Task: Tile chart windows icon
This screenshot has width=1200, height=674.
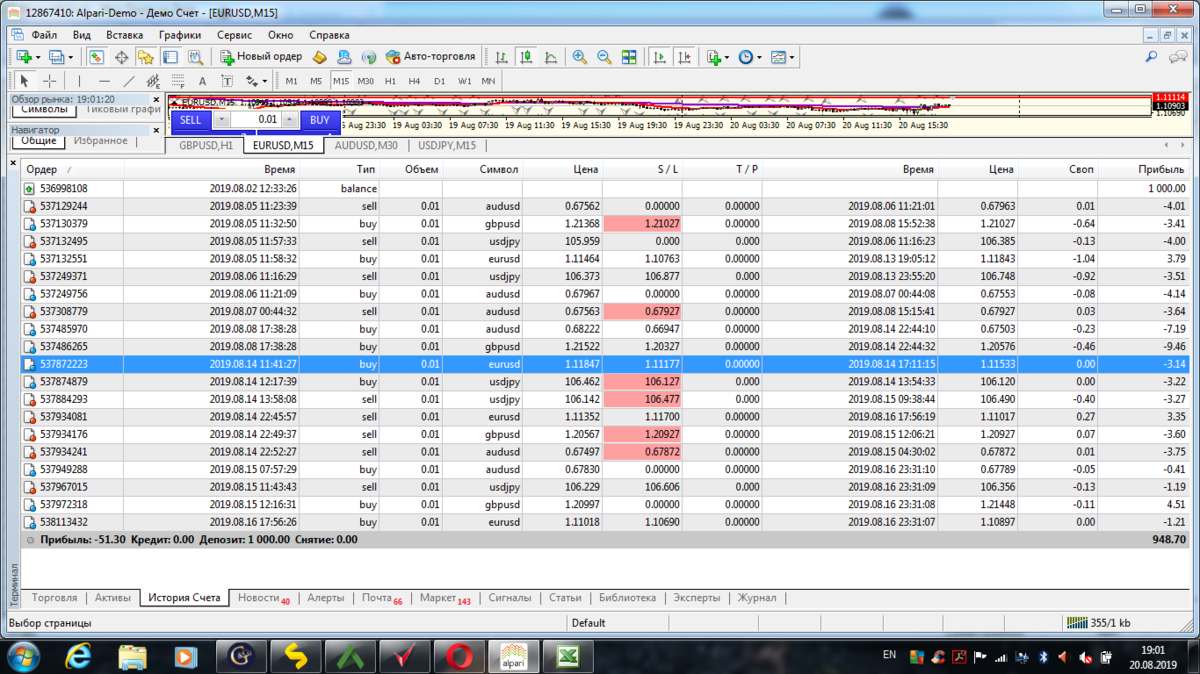Action: (629, 57)
